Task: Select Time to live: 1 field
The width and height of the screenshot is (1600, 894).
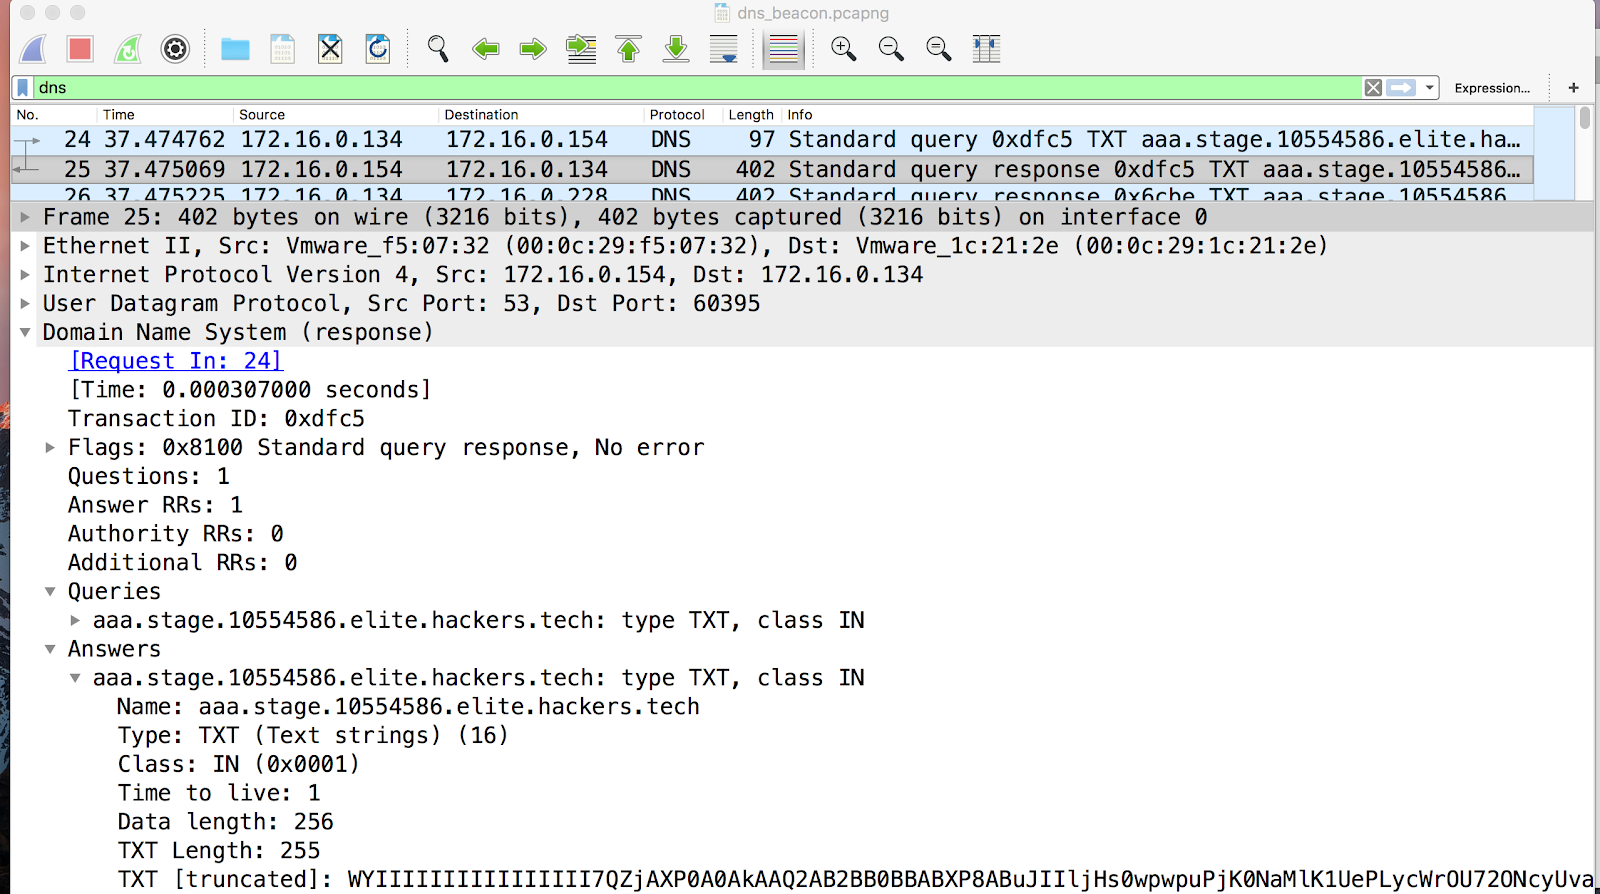Action: click(219, 794)
